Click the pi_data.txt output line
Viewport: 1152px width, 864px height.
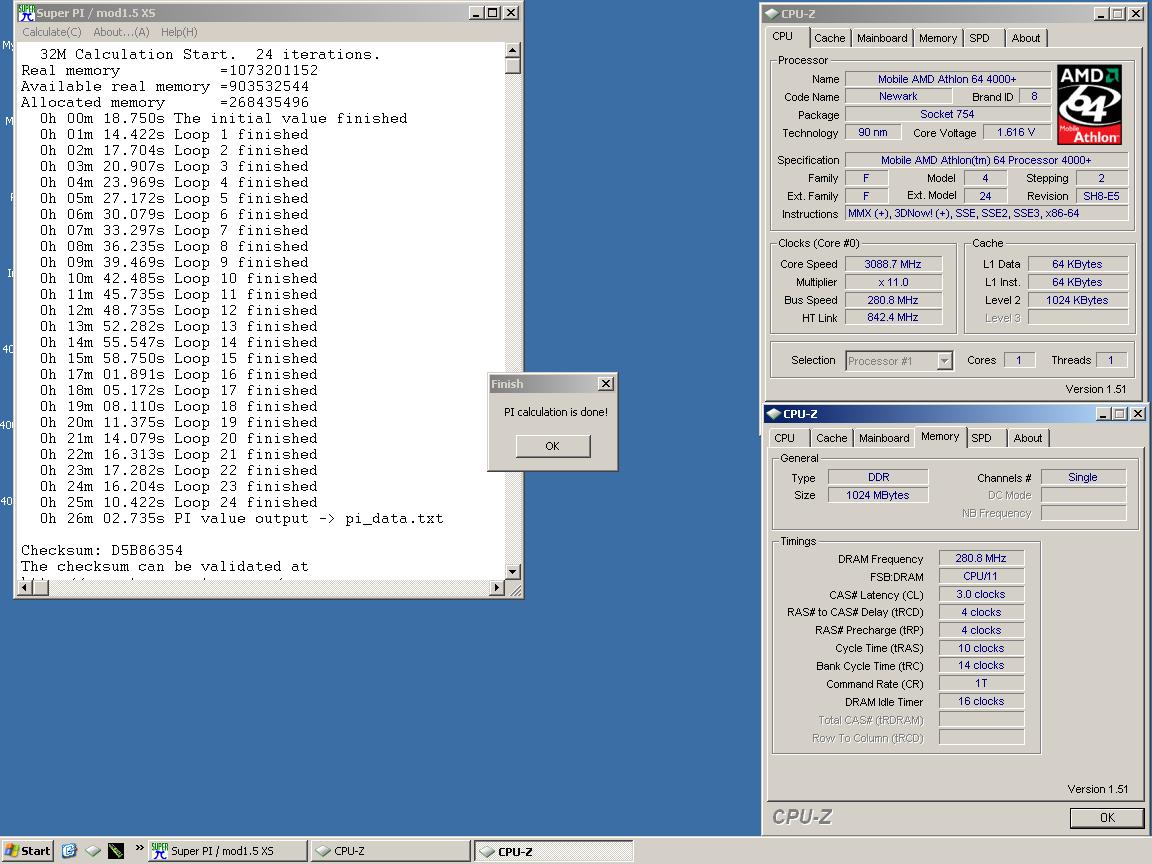tap(242, 519)
